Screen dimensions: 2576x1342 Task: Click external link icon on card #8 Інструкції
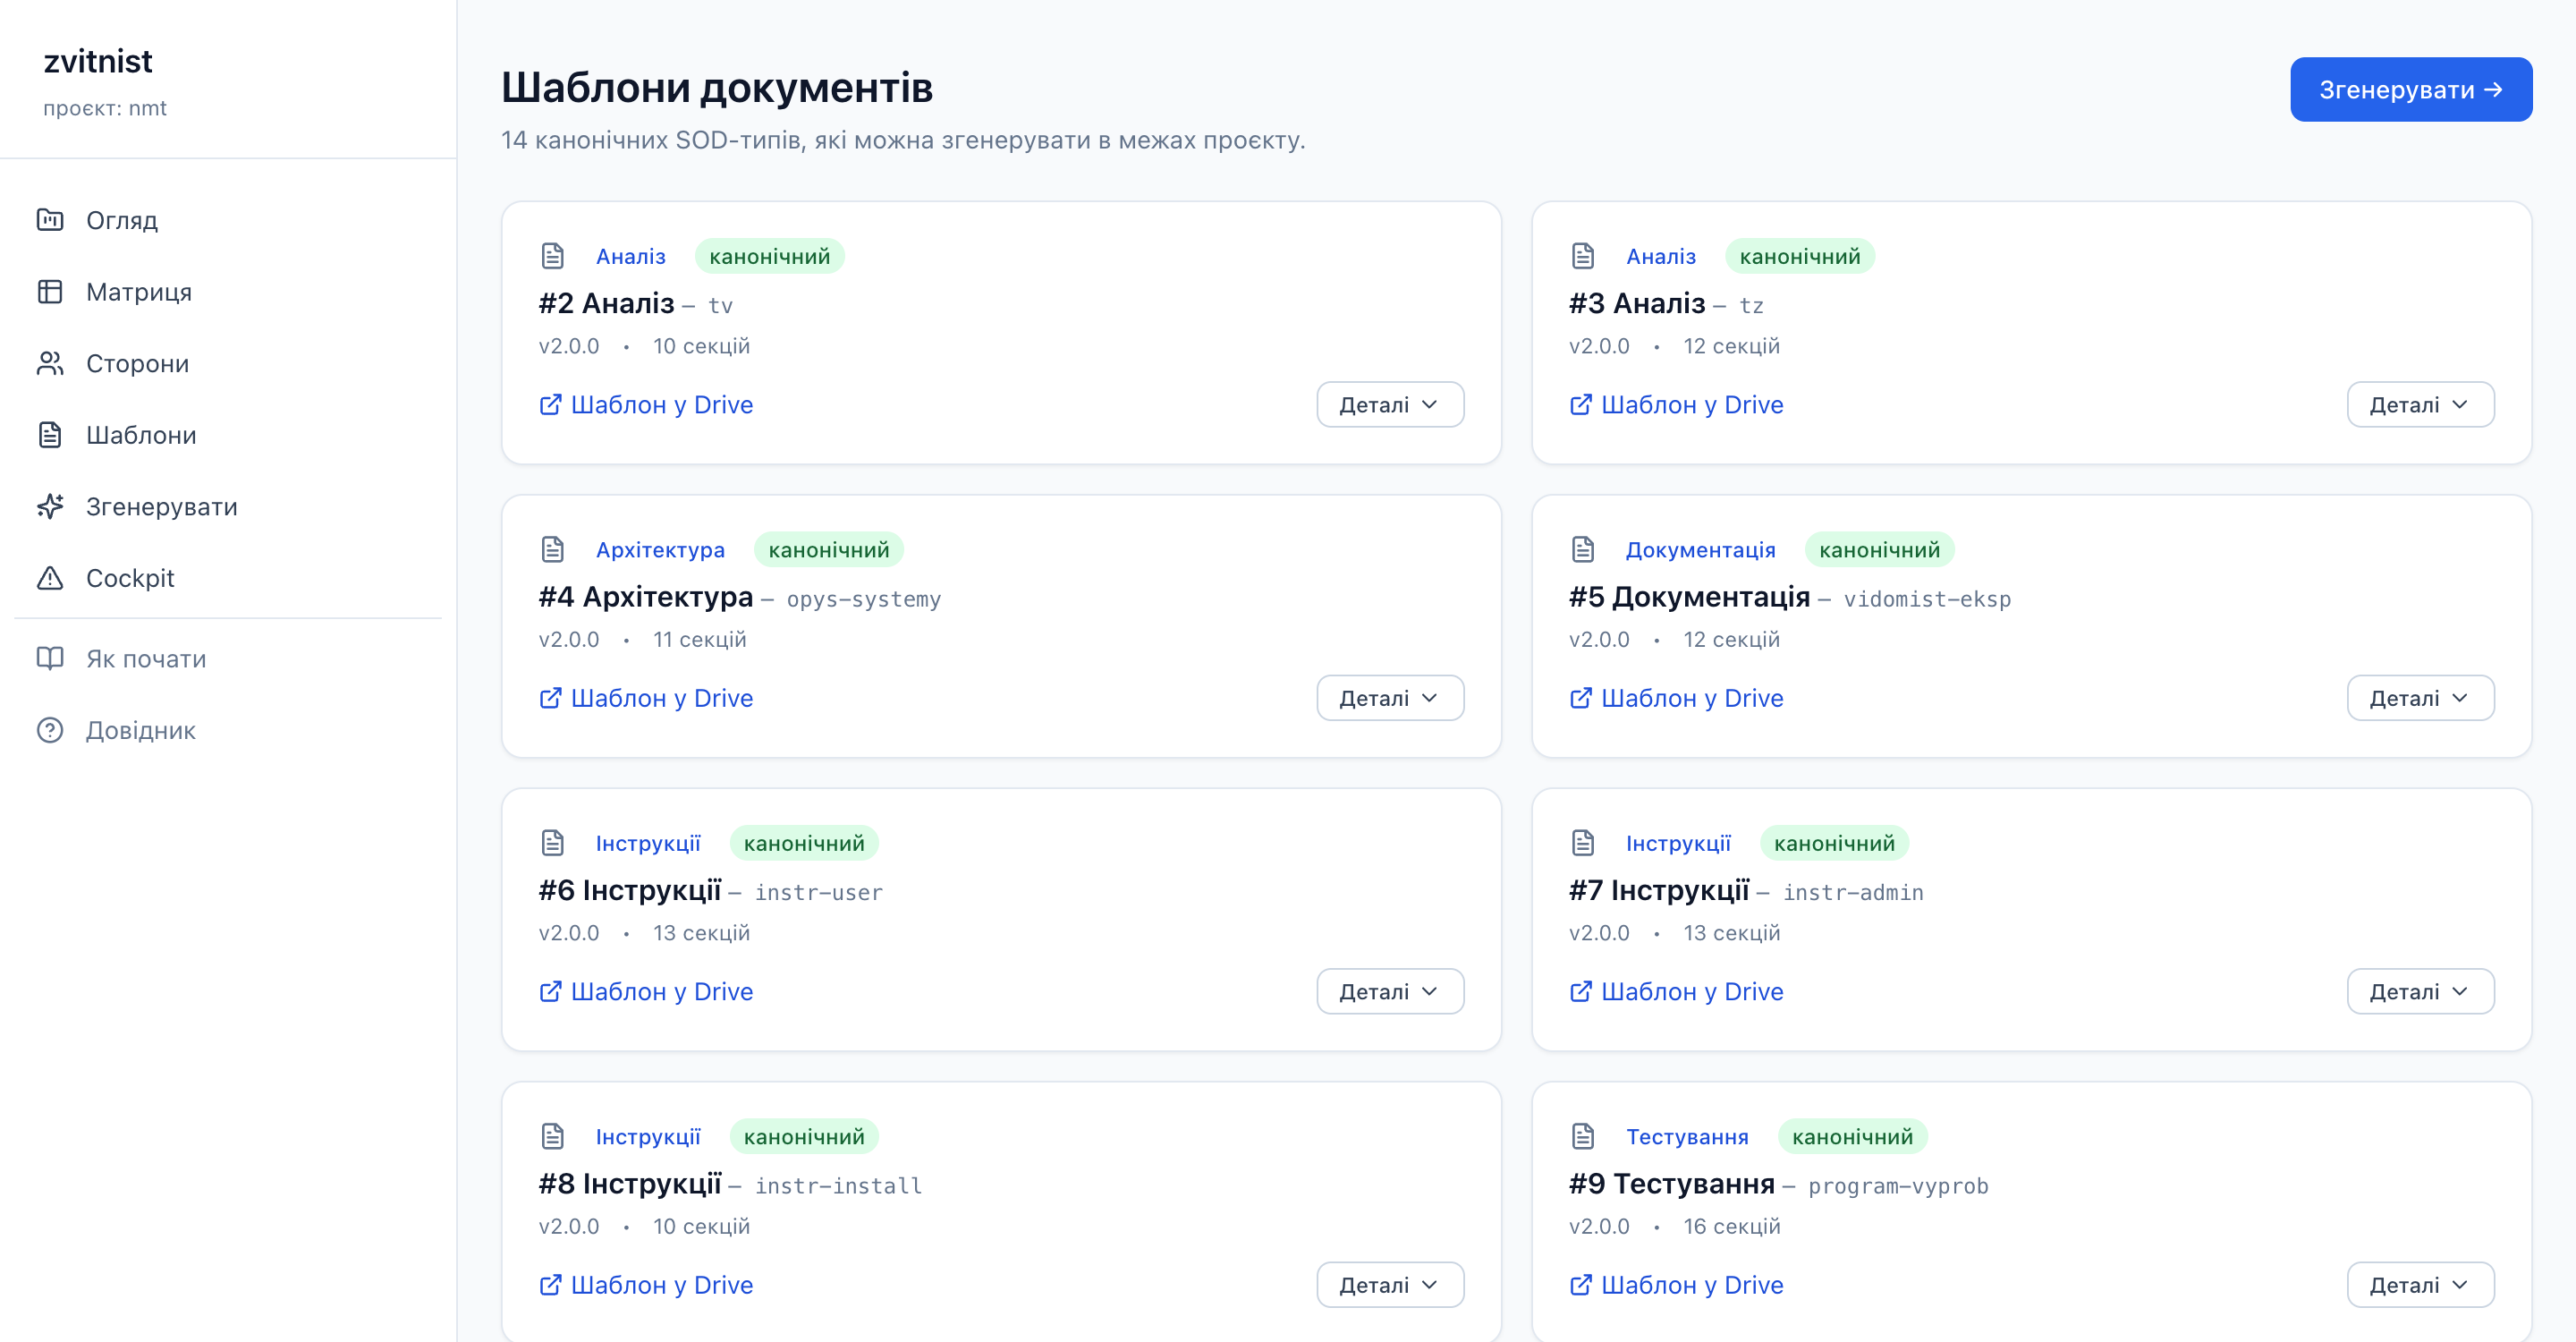pos(550,1285)
